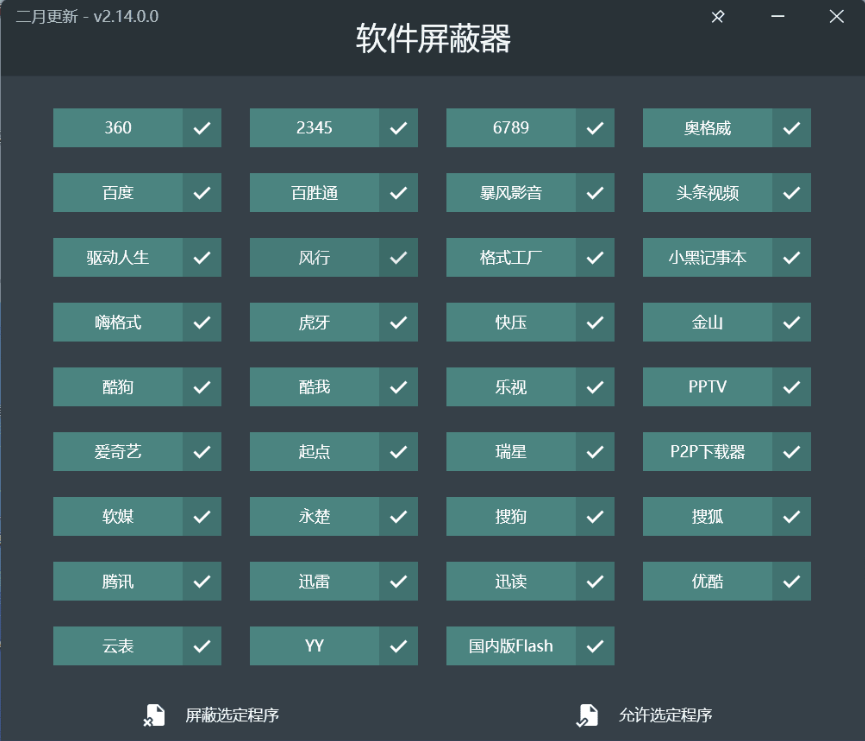This screenshot has height=741, width=865.
Task: Click the pin window icon
Action: (717, 17)
